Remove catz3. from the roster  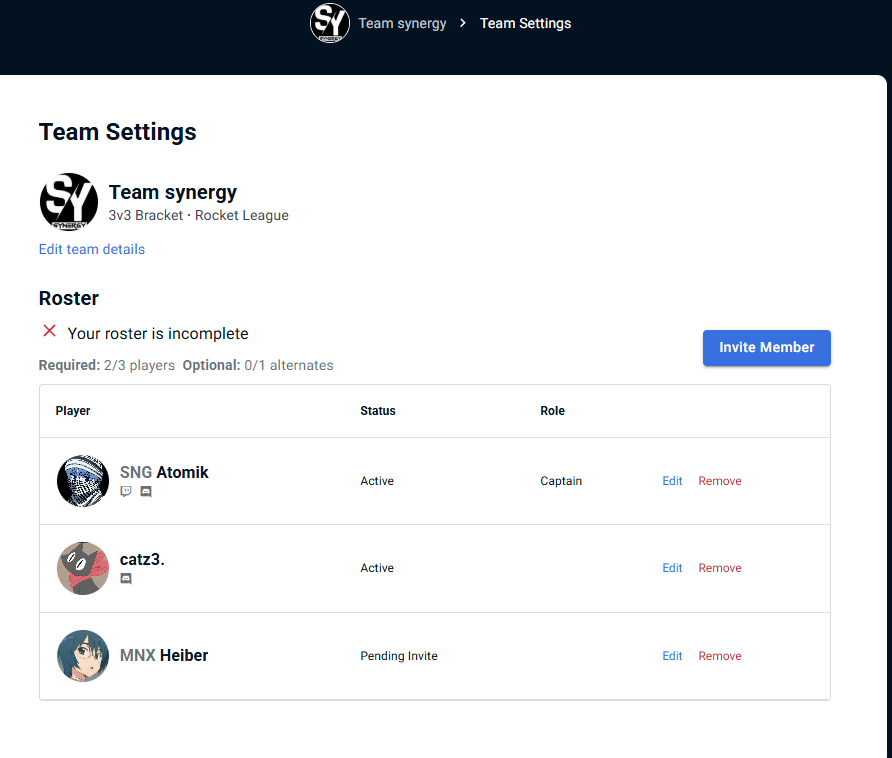(720, 568)
